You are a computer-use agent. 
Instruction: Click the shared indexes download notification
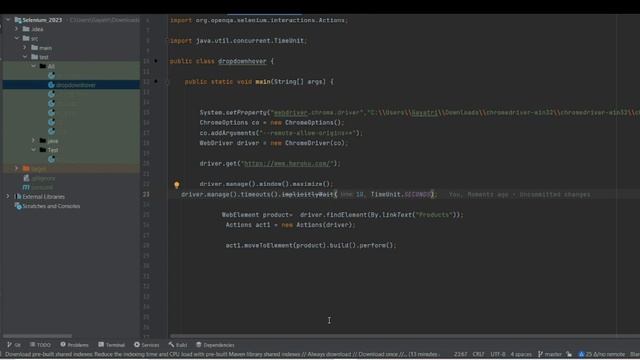(221, 354)
